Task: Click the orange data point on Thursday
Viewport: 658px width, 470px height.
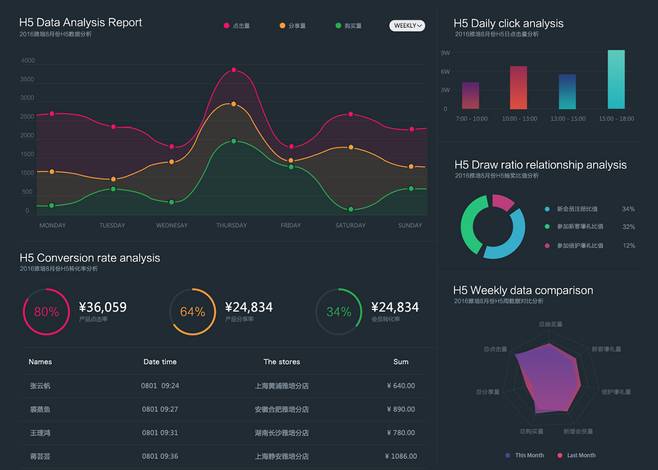Action: [x=233, y=104]
